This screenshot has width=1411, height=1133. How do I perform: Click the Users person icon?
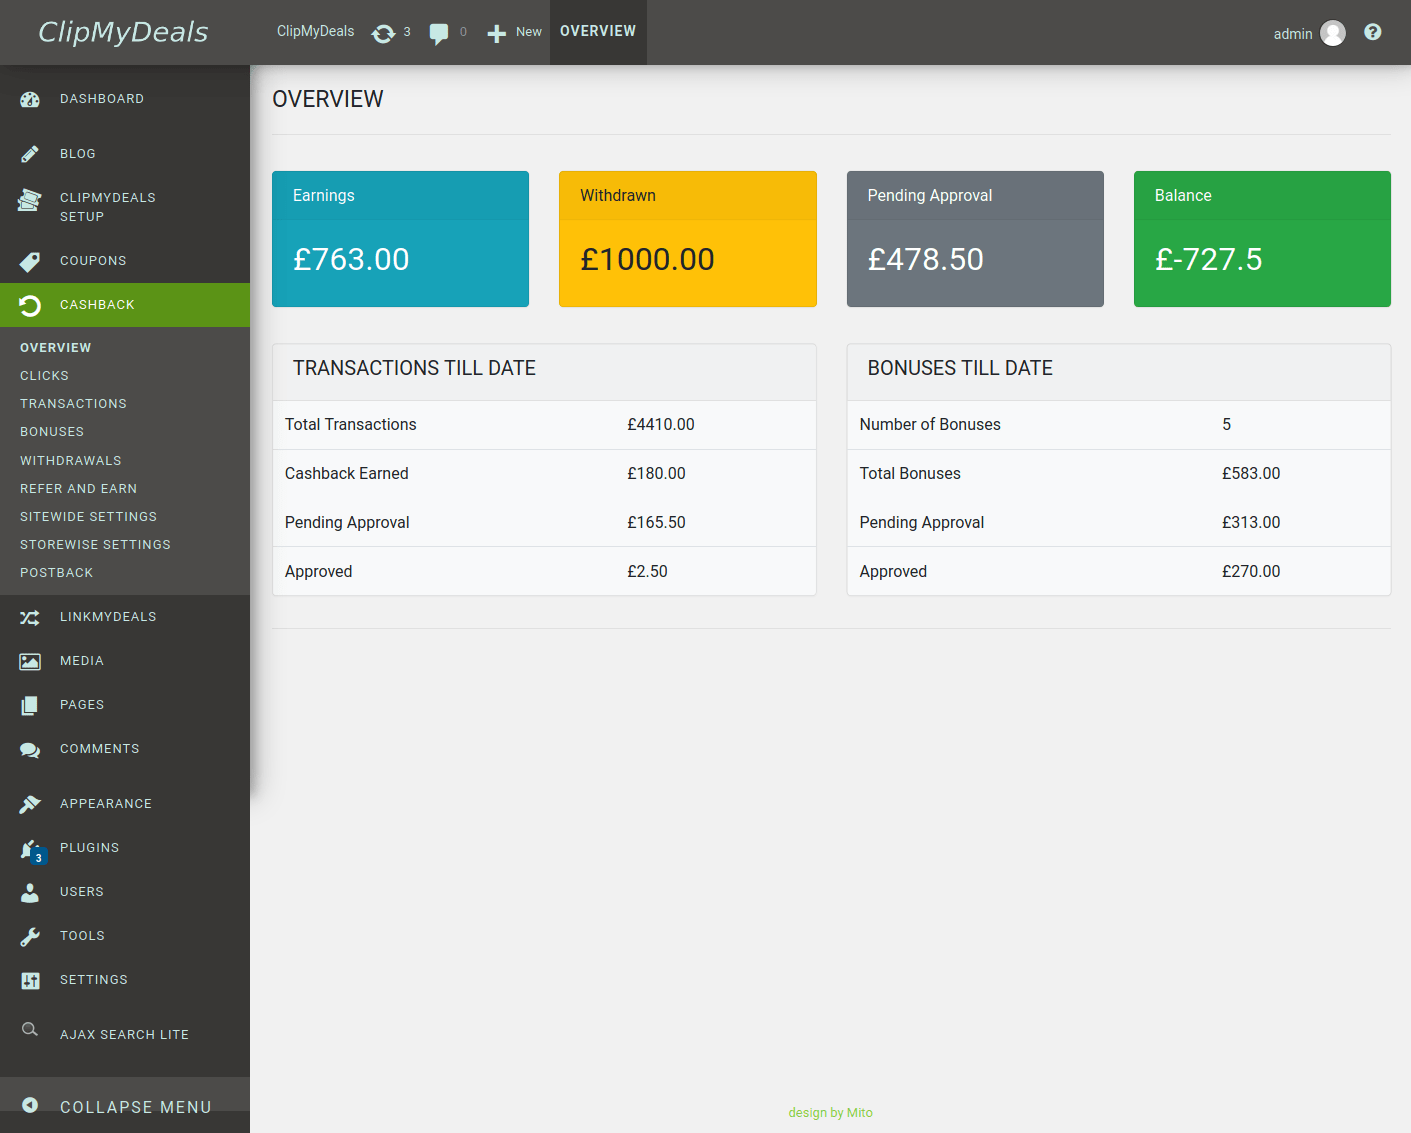[x=30, y=892]
